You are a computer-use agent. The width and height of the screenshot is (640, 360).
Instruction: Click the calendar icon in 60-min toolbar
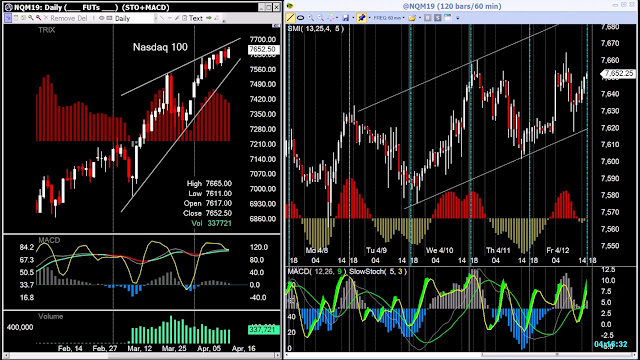click(x=448, y=18)
